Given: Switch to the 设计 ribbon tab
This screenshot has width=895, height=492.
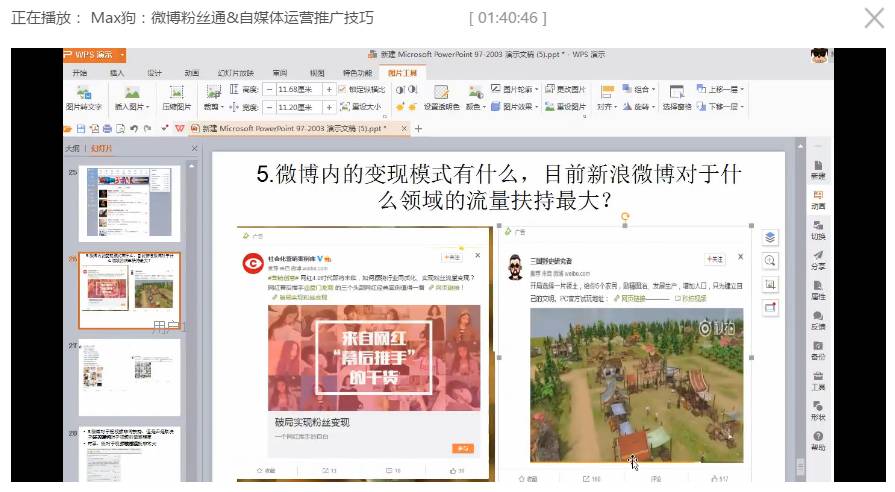Looking at the screenshot, I should [154, 73].
